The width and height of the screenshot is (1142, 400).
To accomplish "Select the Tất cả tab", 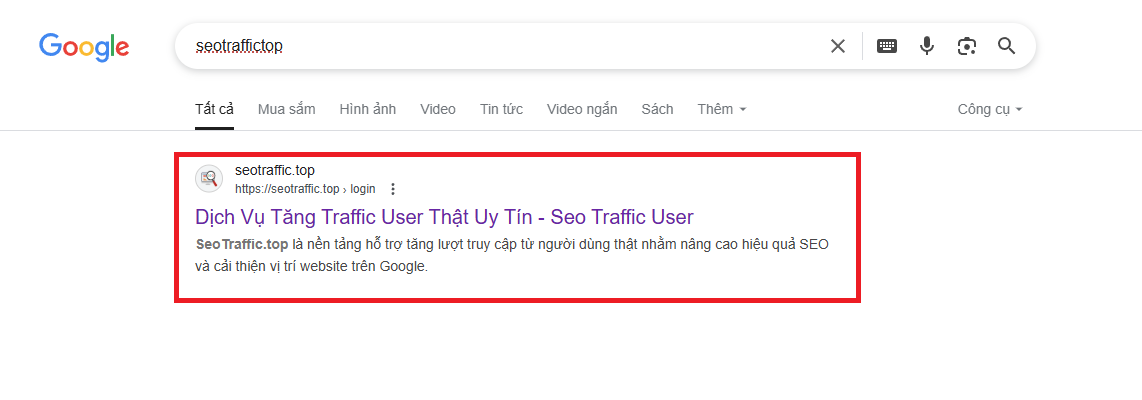I will pyautogui.click(x=214, y=109).
